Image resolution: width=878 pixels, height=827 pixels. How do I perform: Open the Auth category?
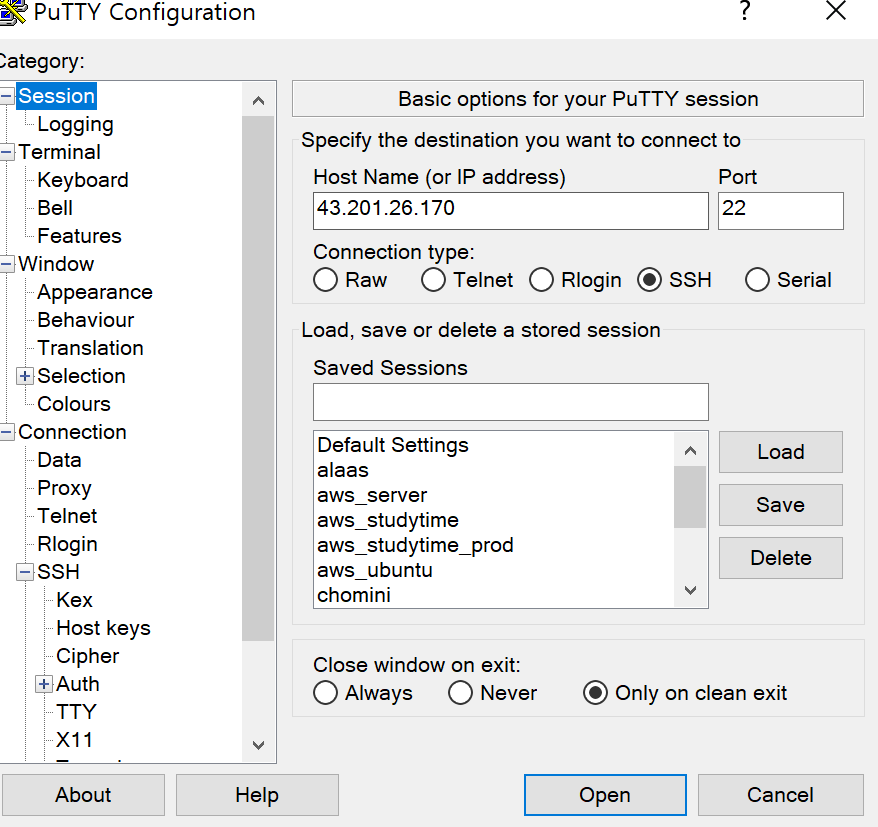click(78, 684)
